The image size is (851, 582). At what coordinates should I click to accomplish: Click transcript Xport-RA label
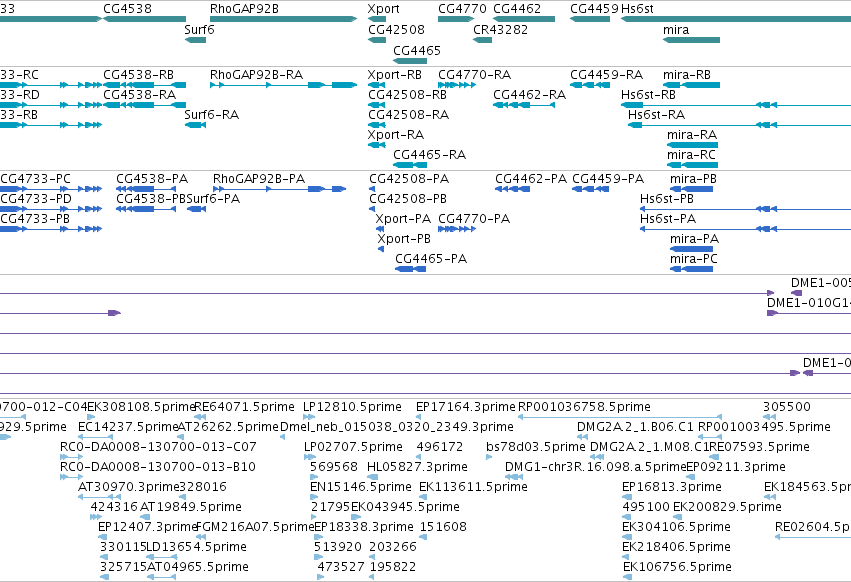pyautogui.click(x=396, y=135)
